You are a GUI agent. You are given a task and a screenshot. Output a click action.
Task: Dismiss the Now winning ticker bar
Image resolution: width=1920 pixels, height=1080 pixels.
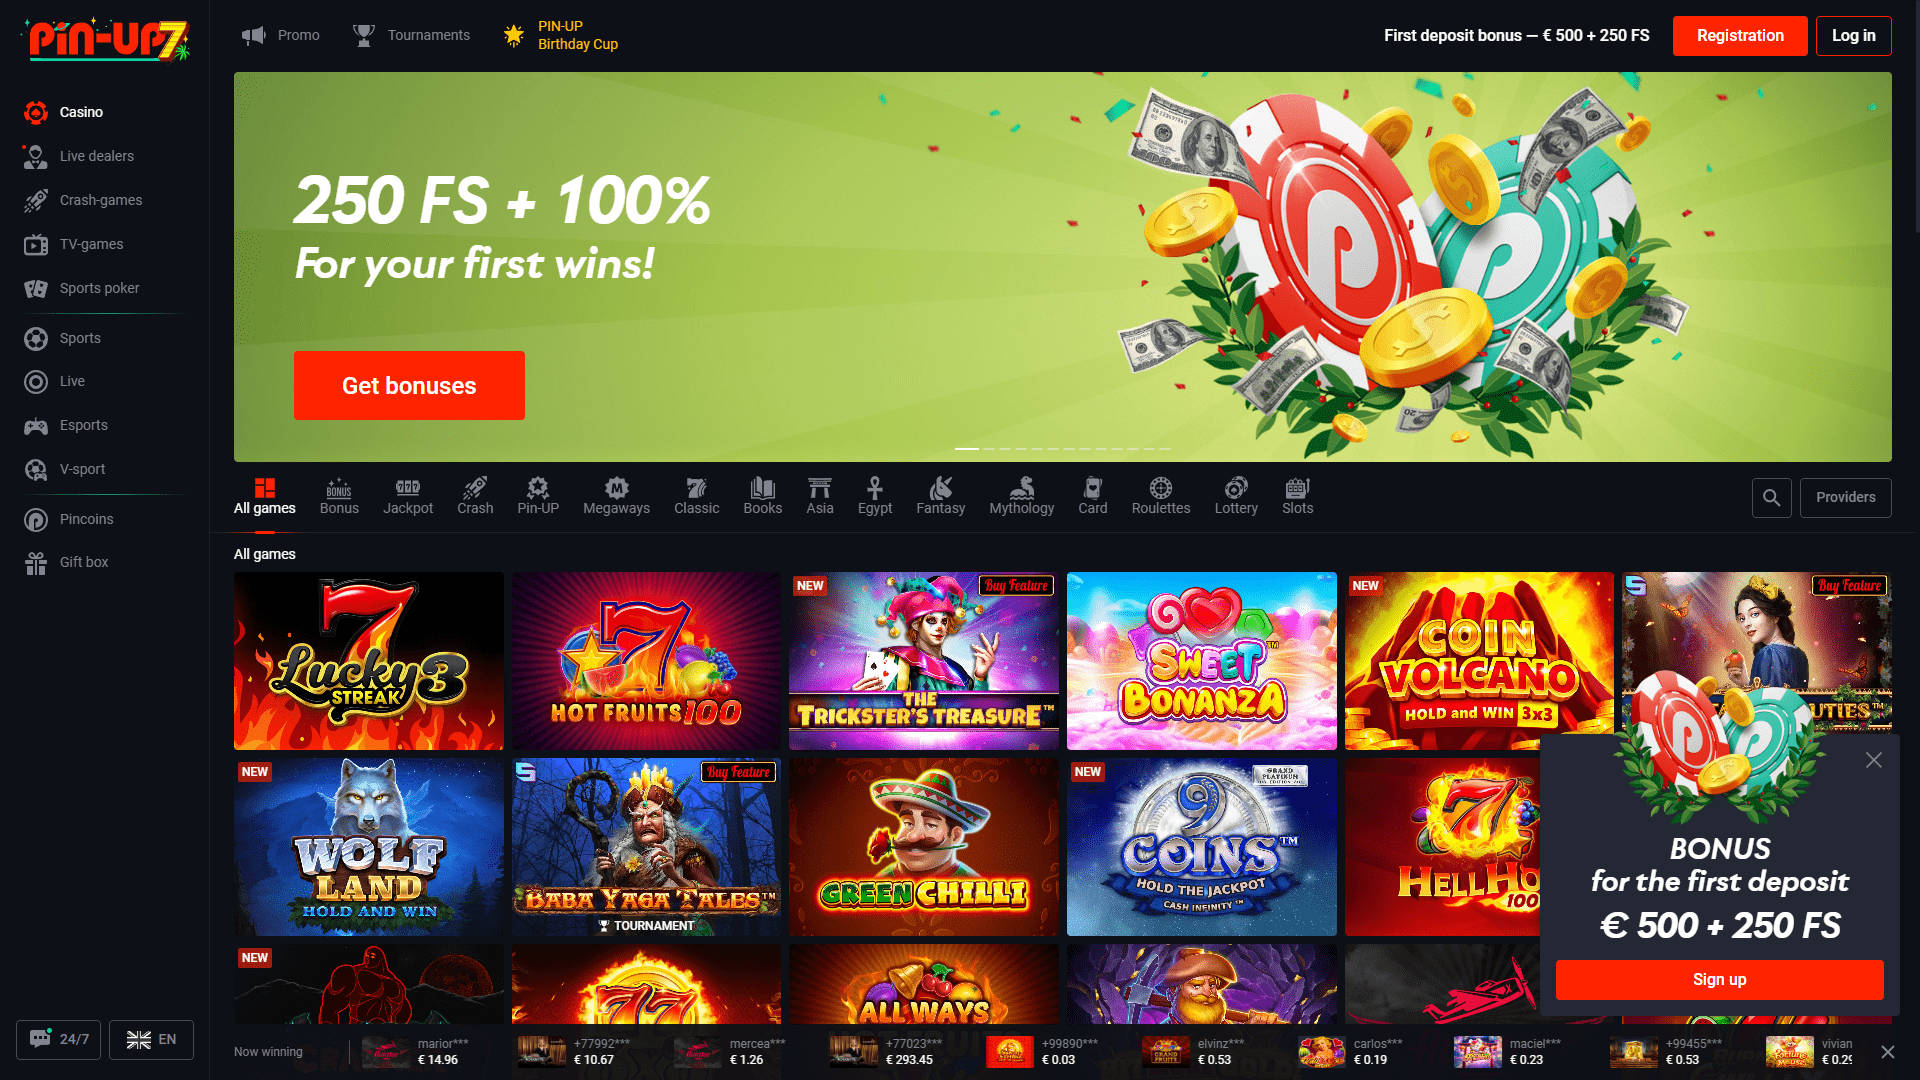point(1887,1051)
